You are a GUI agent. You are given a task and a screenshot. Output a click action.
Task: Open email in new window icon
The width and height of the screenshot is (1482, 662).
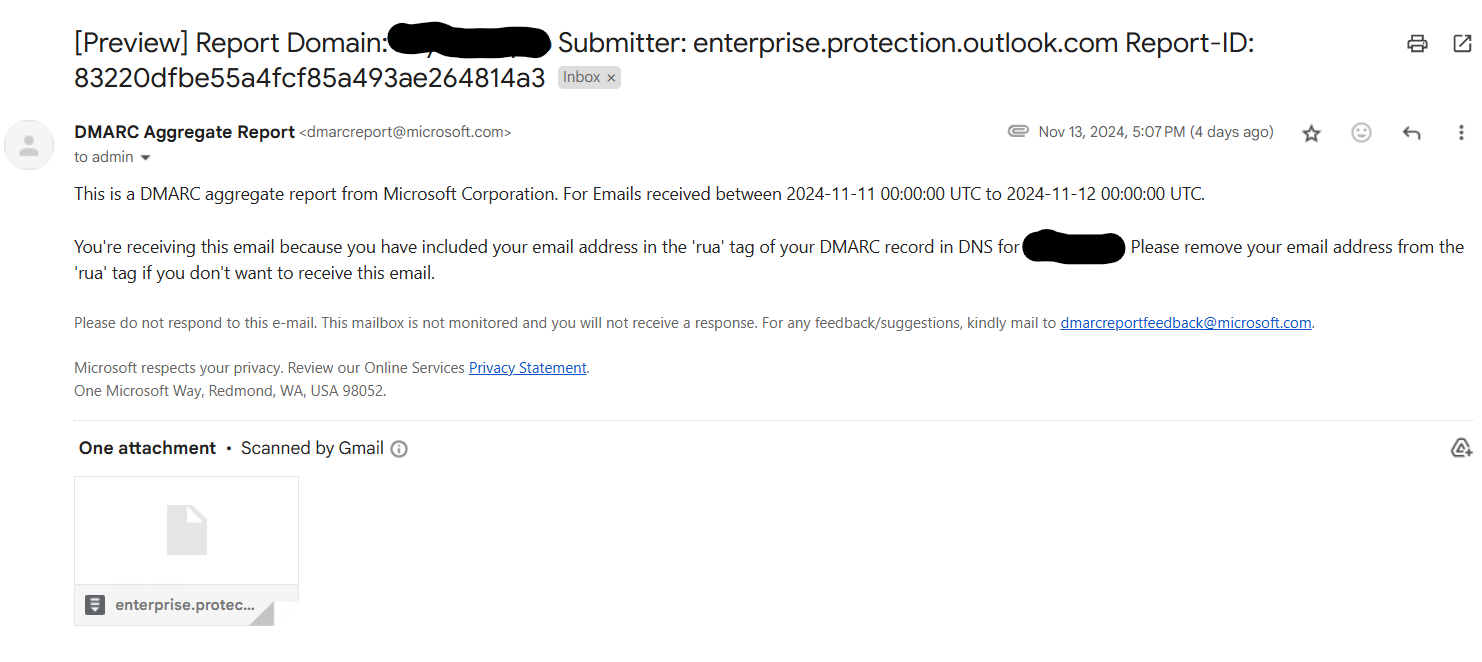(x=1461, y=43)
